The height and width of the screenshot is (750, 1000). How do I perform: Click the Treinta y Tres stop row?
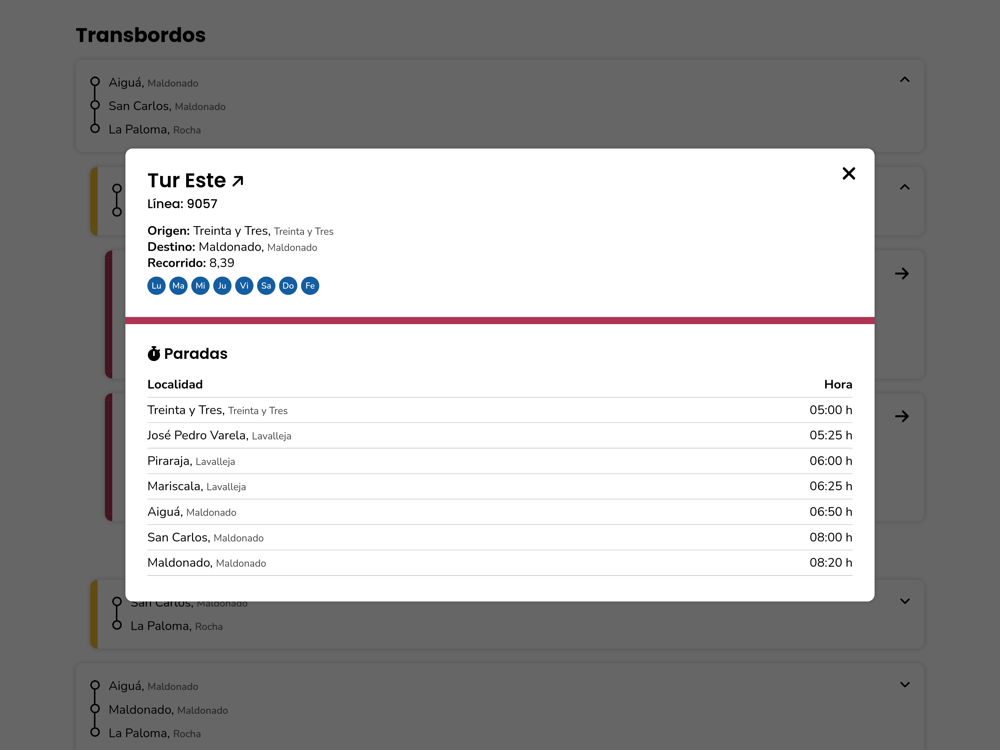500,410
